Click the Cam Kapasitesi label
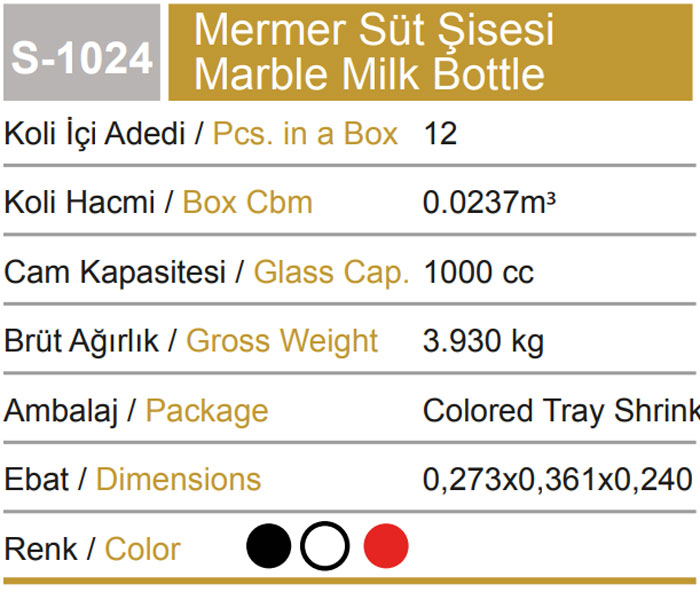This screenshot has width=700, height=592. coord(115,272)
